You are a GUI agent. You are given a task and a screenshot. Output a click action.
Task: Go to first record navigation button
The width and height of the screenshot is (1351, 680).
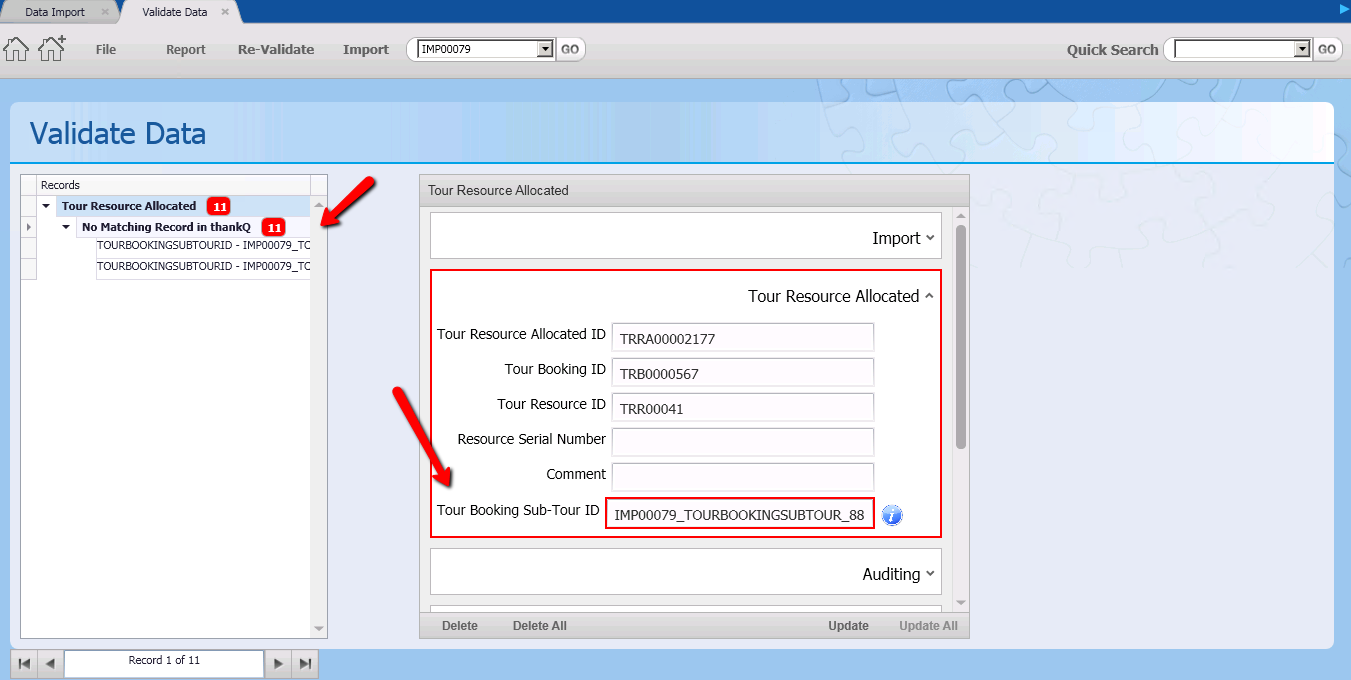point(24,663)
